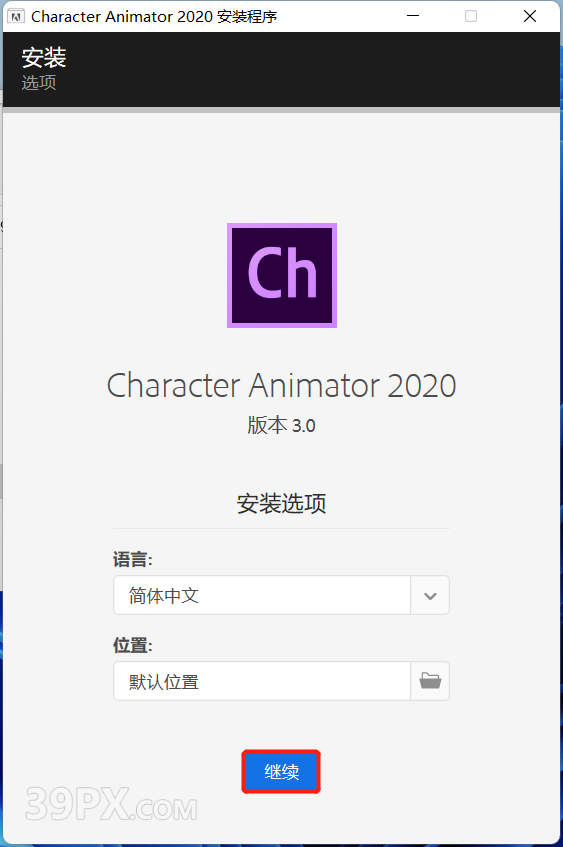Click the 位置 label
563x847 pixels.
click(x=133, y=644)
